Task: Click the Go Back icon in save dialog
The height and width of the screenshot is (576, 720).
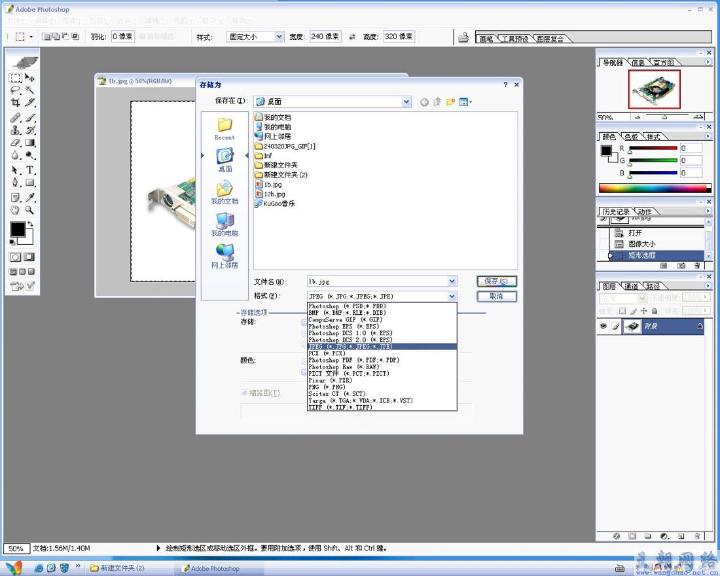Action: click(424, 102)
